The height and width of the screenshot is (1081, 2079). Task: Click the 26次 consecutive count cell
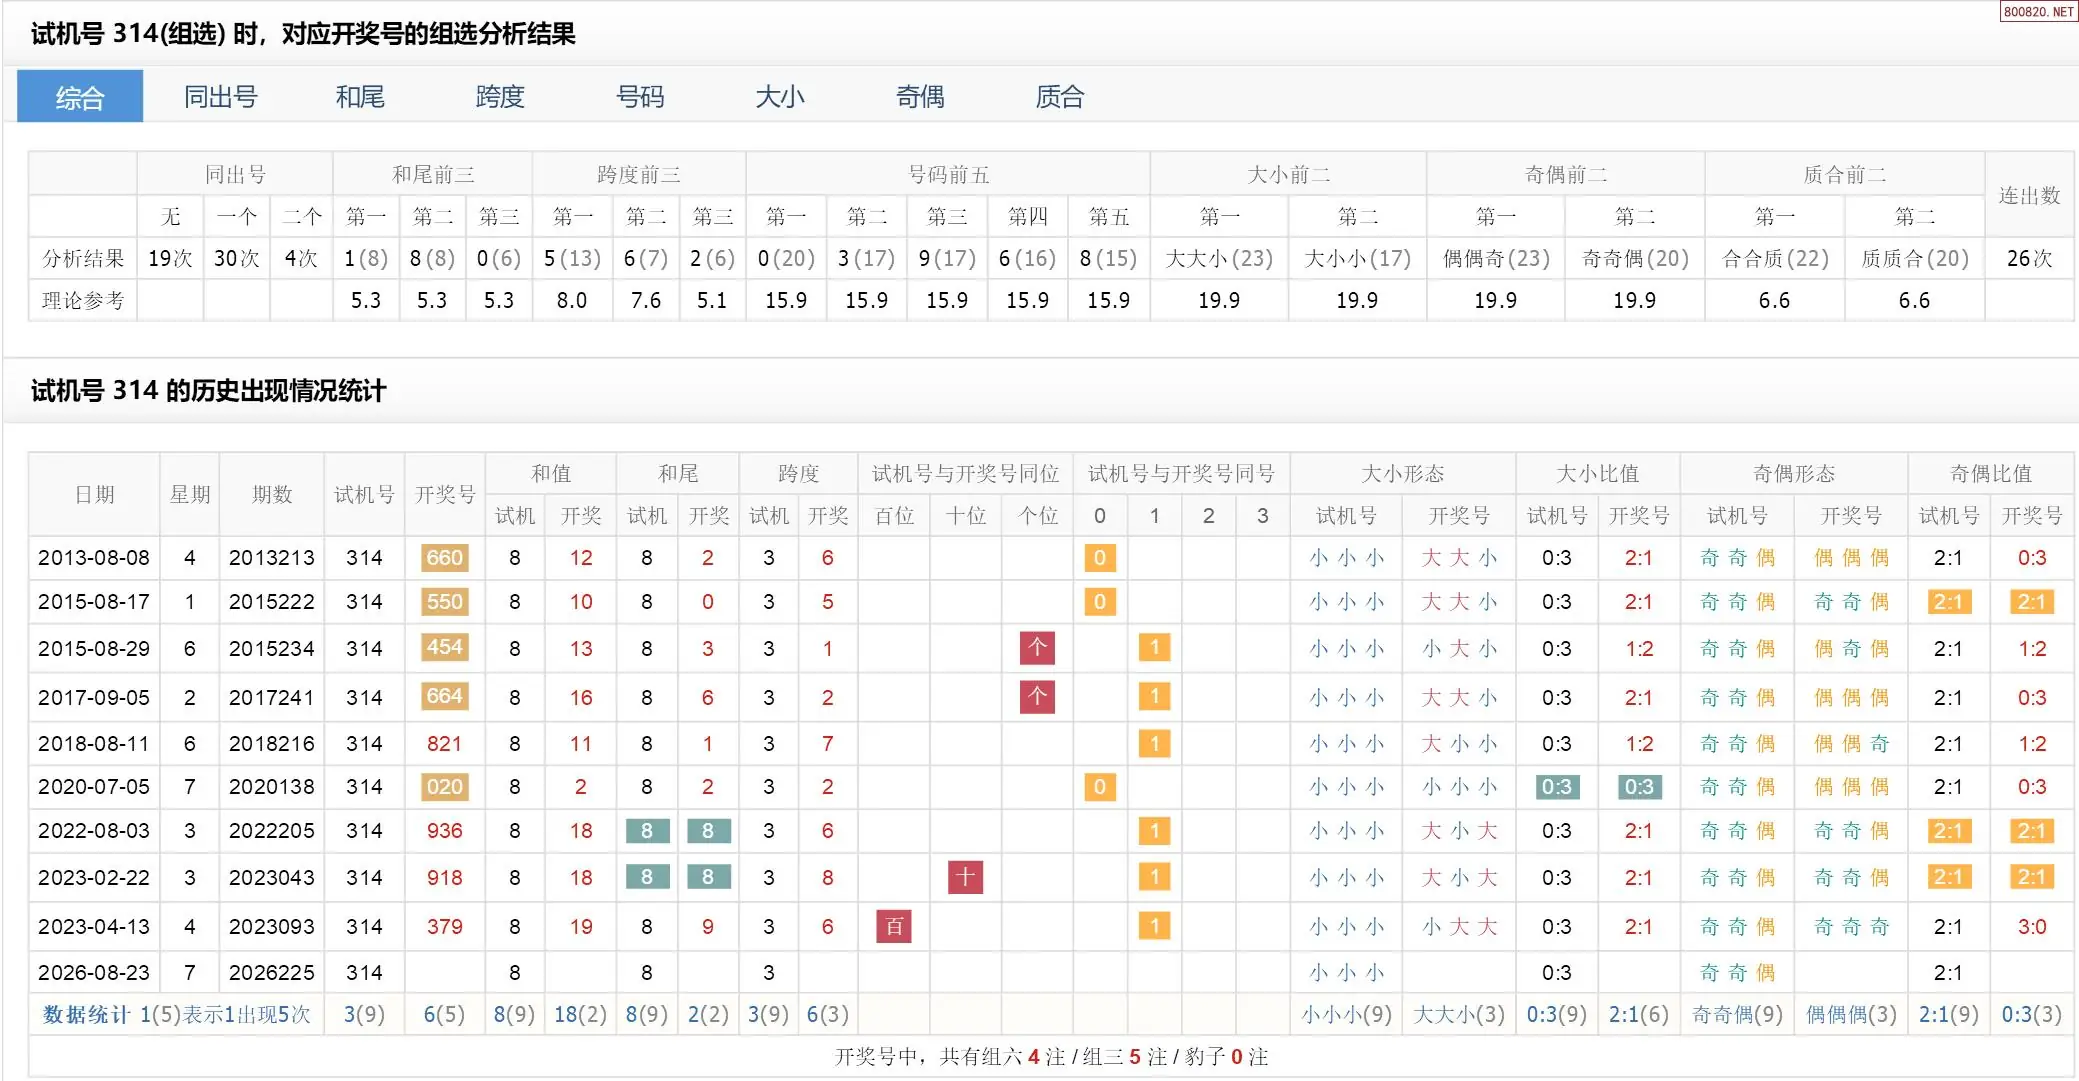[x=2029, y=259]
